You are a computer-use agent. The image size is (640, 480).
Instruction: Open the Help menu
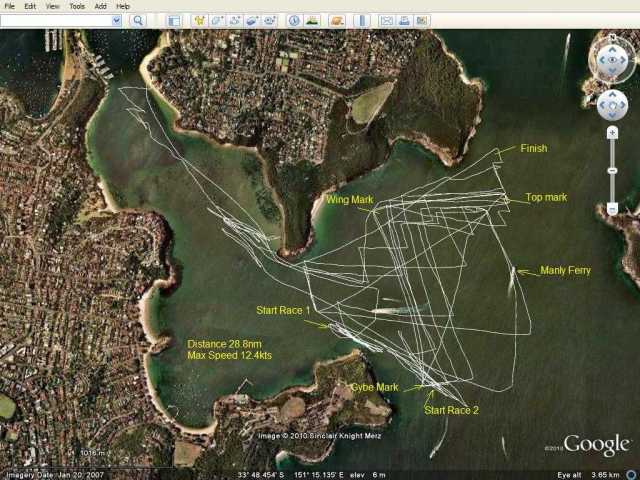pos(123,6)
